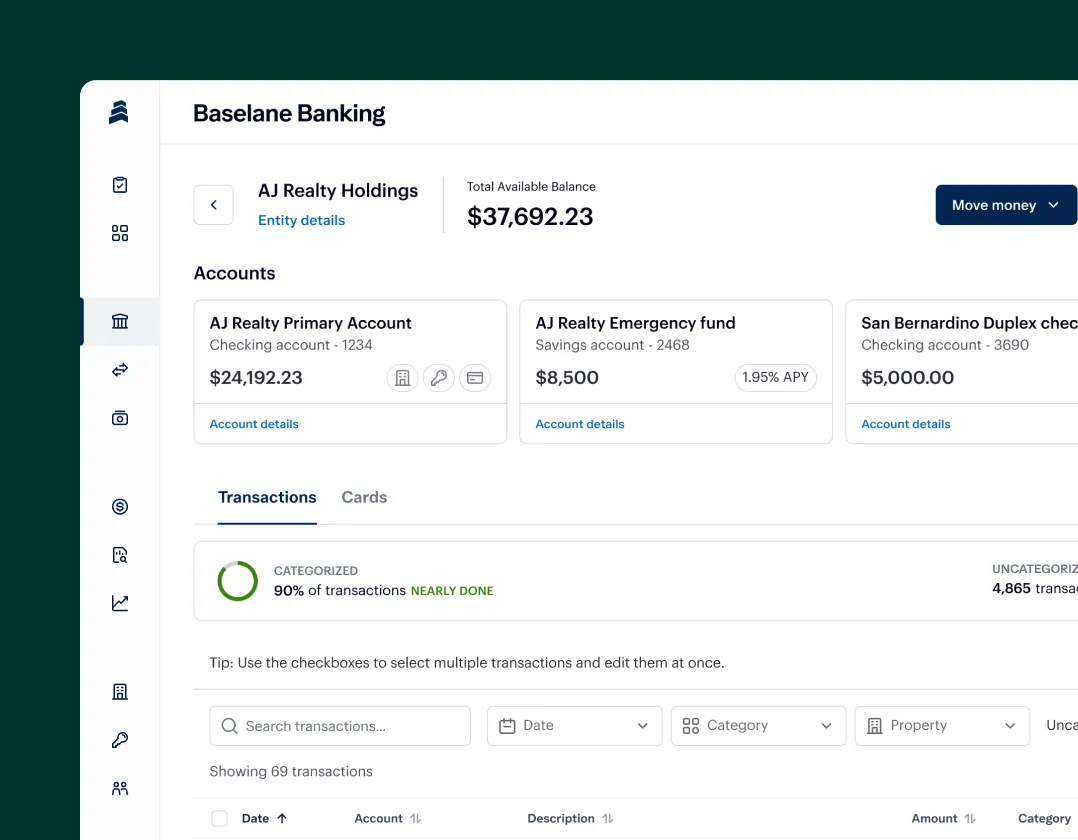Sort by Description column header
Image resolution: width=1078 pixels, height=840 pixels.
[570, 819]
